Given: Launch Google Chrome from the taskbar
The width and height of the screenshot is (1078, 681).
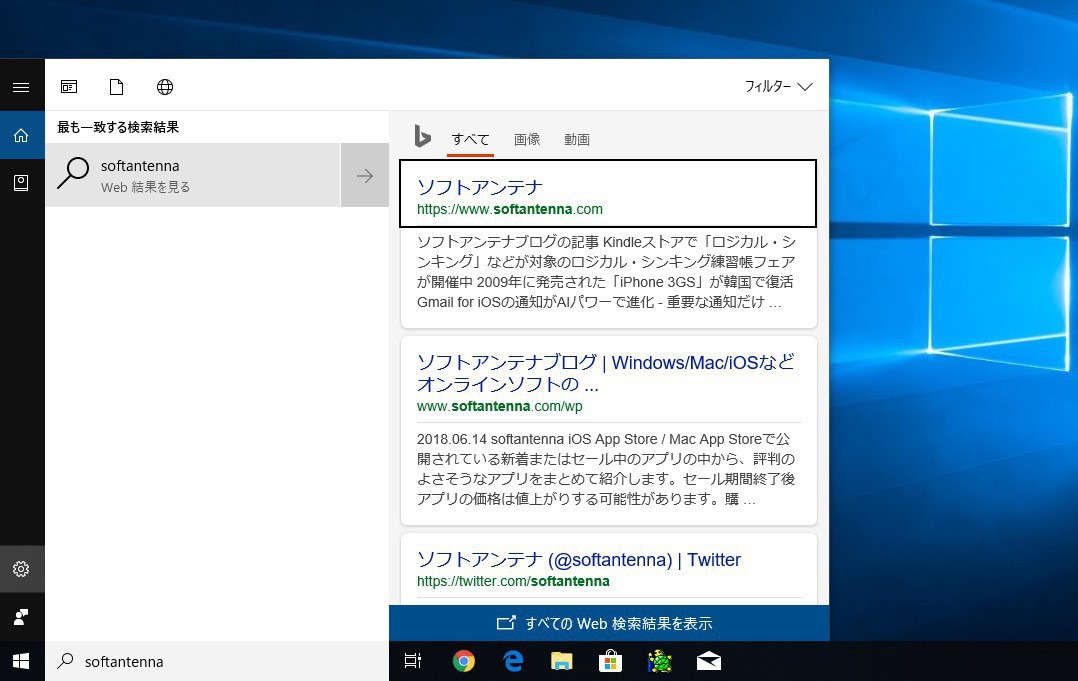Looking at the screenshot, I should [x=463, y=661].
